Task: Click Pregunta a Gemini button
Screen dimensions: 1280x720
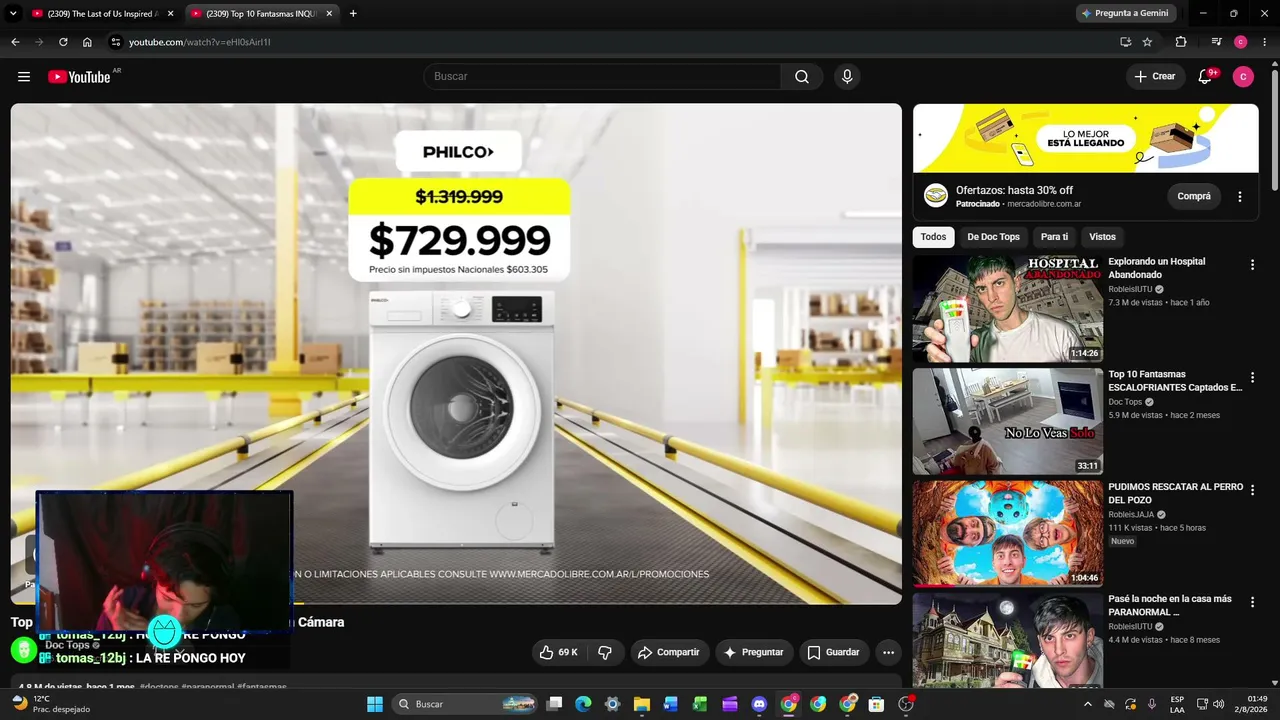Action: click(x=1126, y=14)
